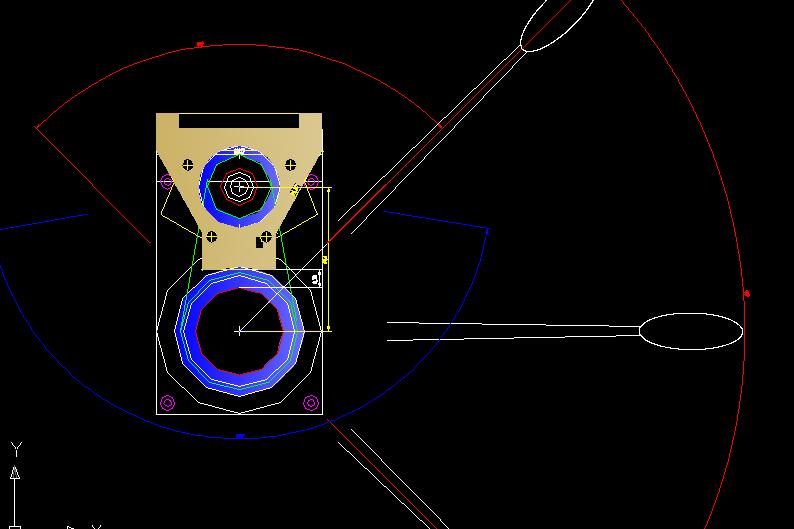Select the lower-left crosshair hole on tan plate
794x529 pixels.
[x=211, y=237]
